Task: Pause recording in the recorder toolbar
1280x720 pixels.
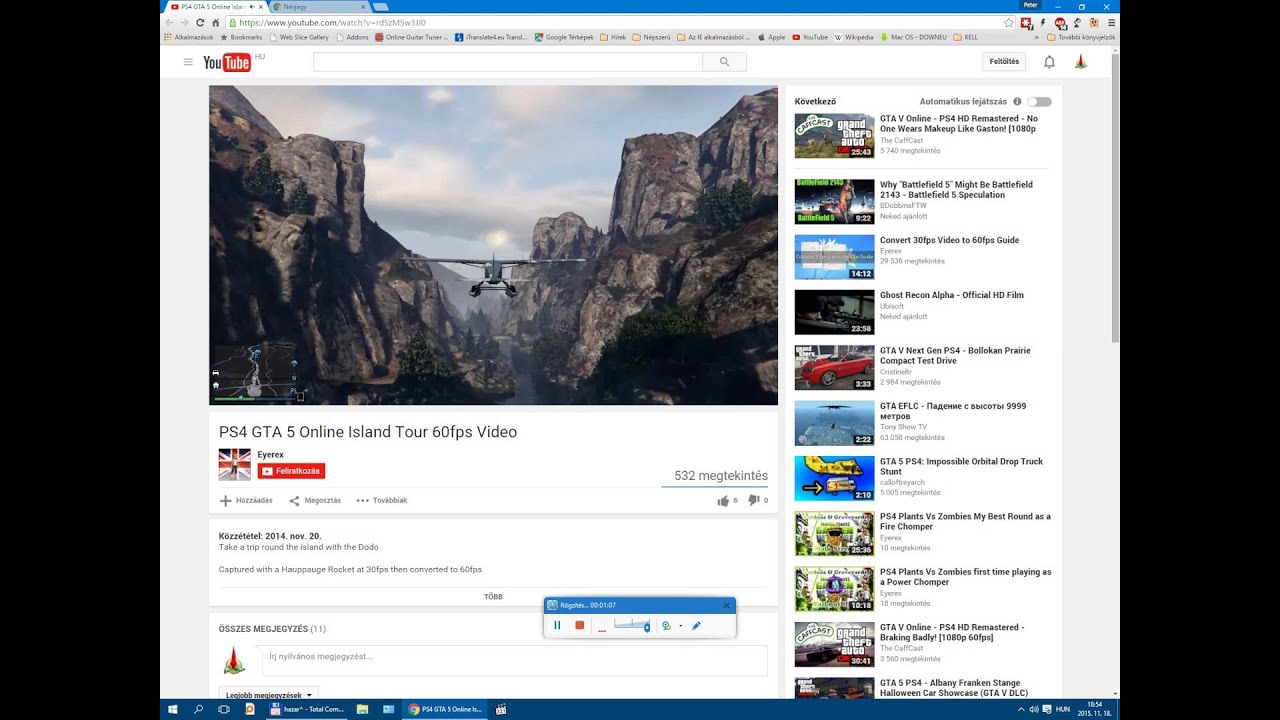Action: (x=557, y=625)
